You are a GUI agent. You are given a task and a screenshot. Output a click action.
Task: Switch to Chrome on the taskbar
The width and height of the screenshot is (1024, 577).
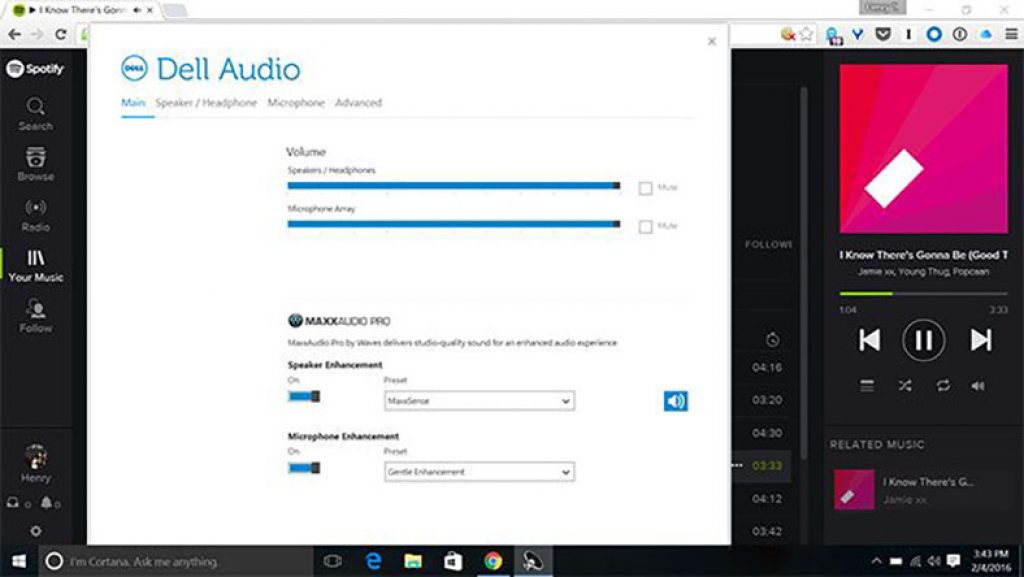click(x=493, y=561)
